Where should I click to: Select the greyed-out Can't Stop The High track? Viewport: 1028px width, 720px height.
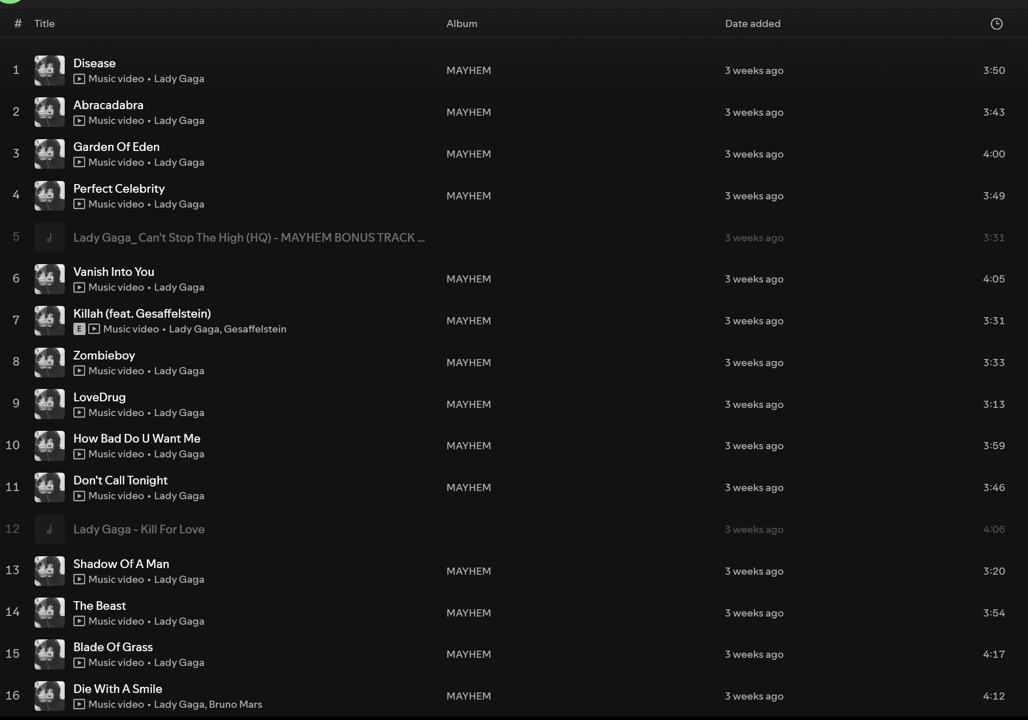(x=249, y=237)
